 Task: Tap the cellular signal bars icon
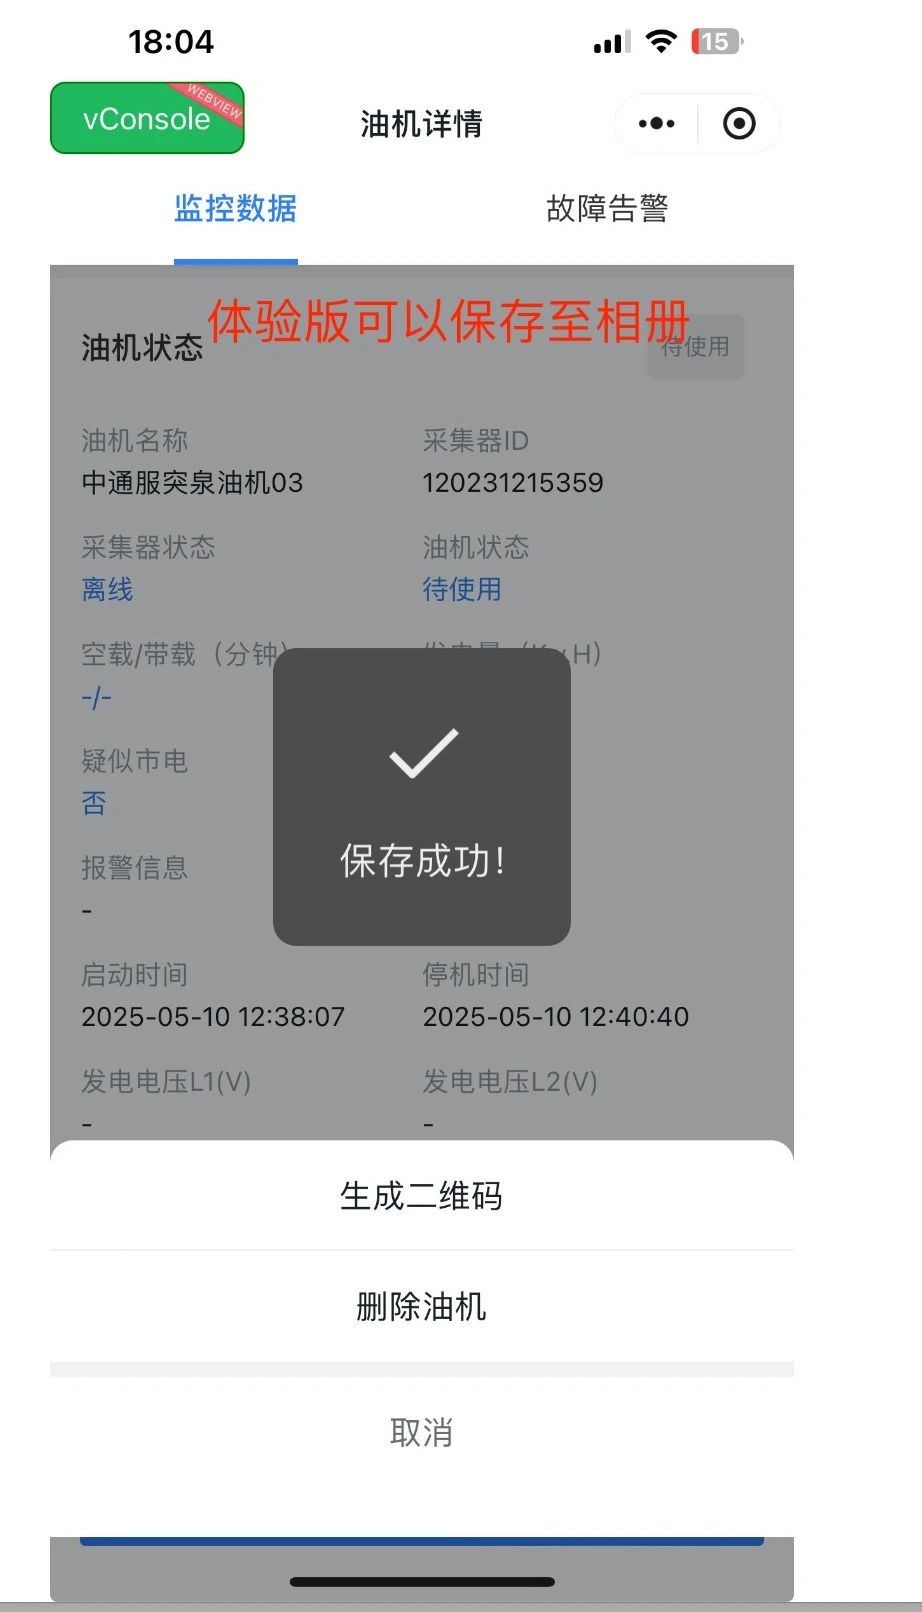611,42
